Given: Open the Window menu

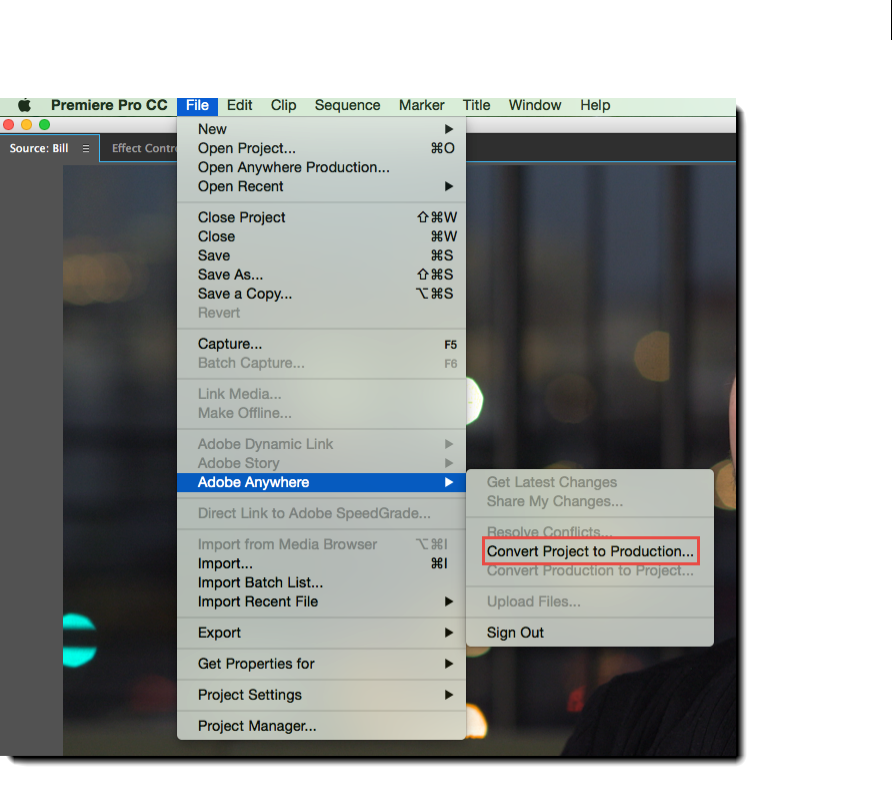Looking at the screenshot, I should (535, 105).
